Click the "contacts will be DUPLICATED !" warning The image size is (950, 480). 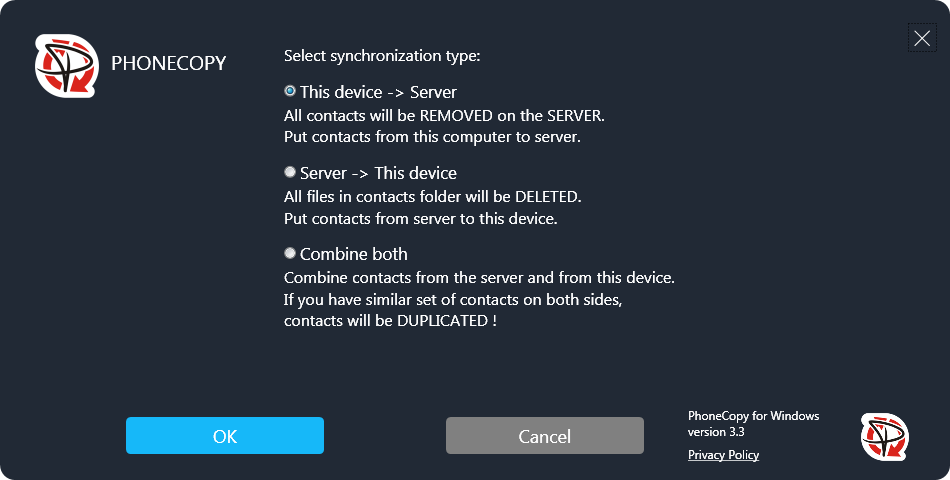(x=390, y=321)
